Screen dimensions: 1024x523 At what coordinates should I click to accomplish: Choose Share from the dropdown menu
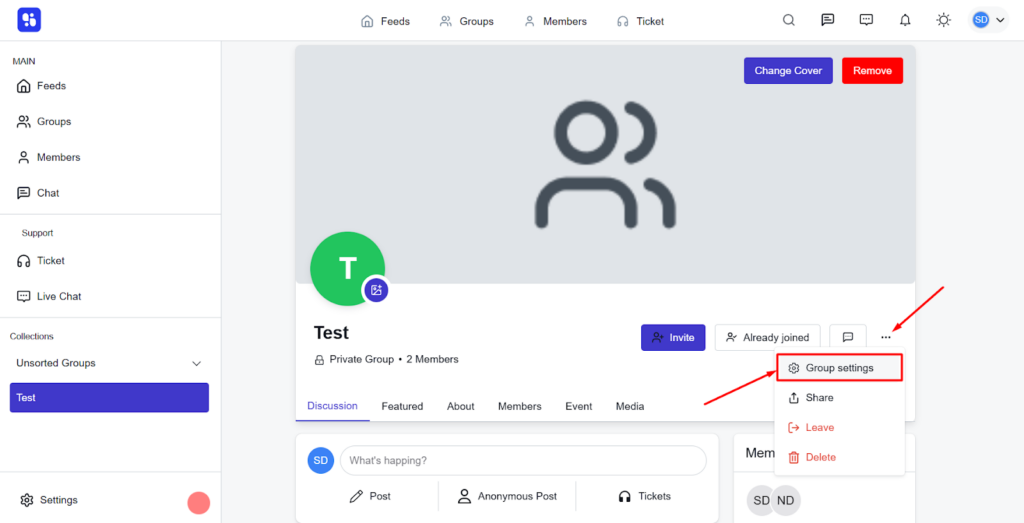tap(840, 398)
